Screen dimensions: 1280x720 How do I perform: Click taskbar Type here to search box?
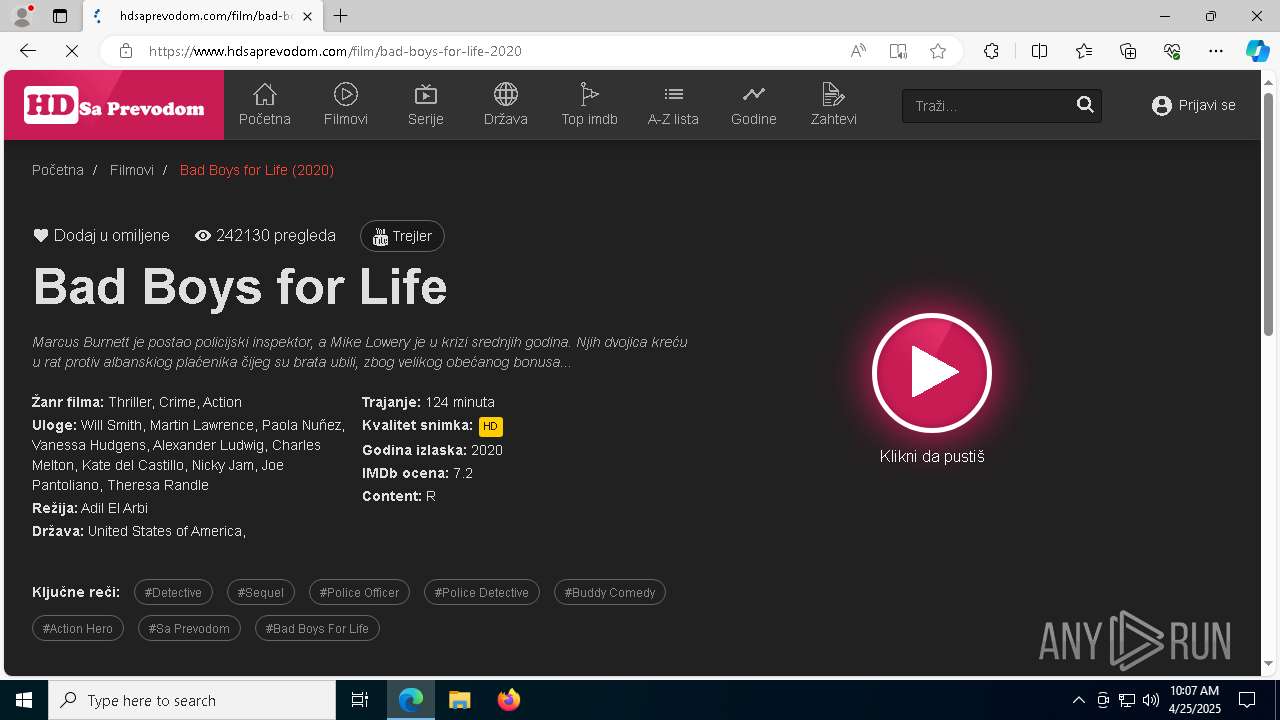click(192, 700)
